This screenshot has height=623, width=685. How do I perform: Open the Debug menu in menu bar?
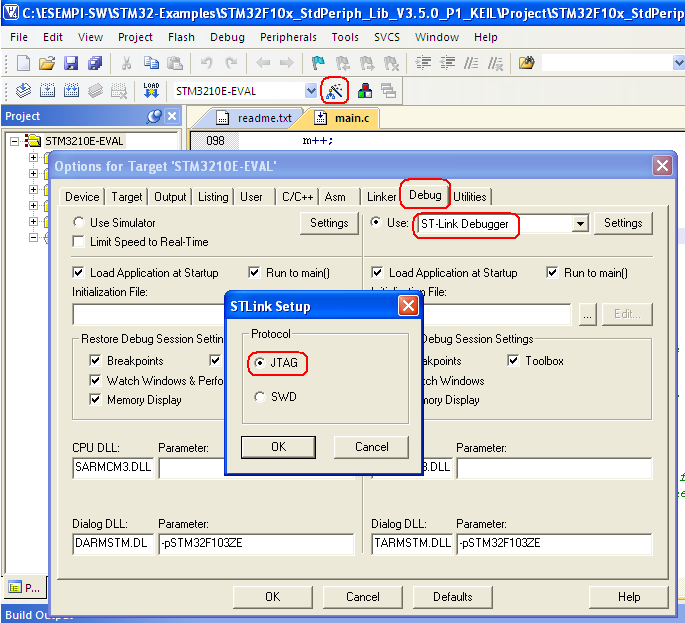pyautogui.click(x=227, y=37)
